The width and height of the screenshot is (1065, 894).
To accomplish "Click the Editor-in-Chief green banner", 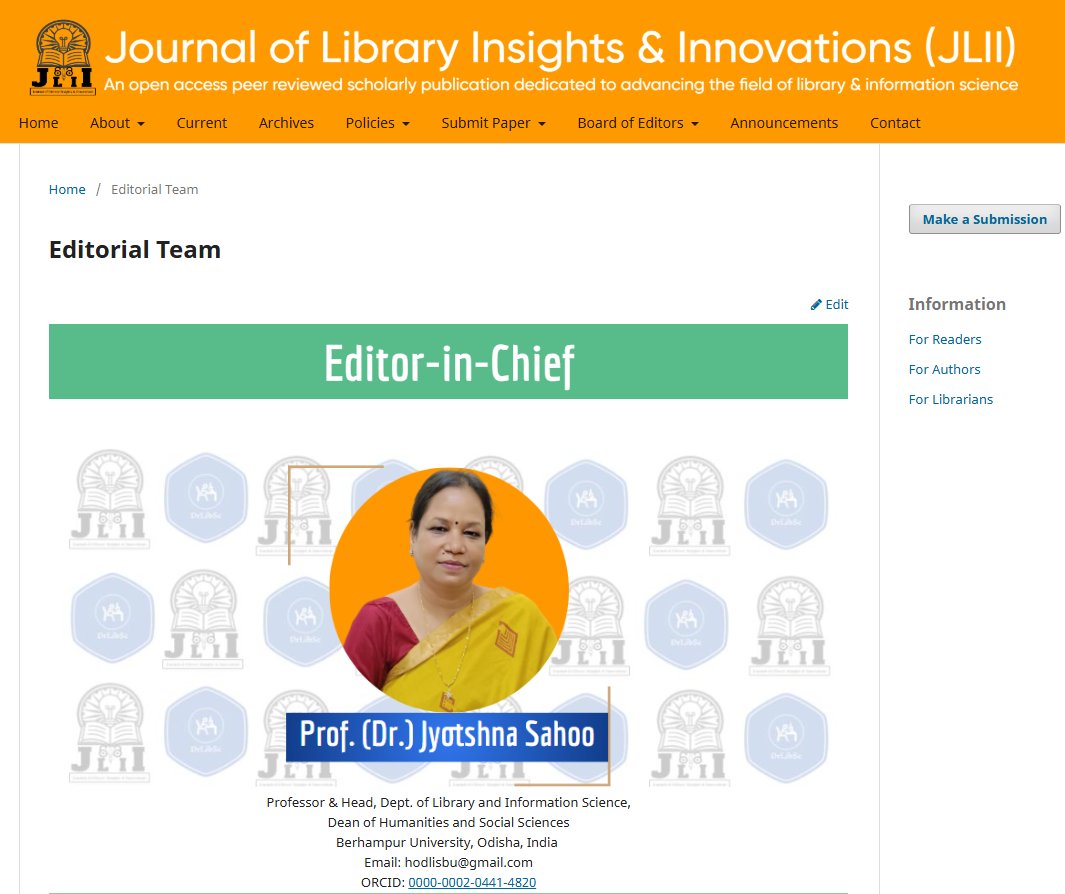I will [x=448, y=361].
